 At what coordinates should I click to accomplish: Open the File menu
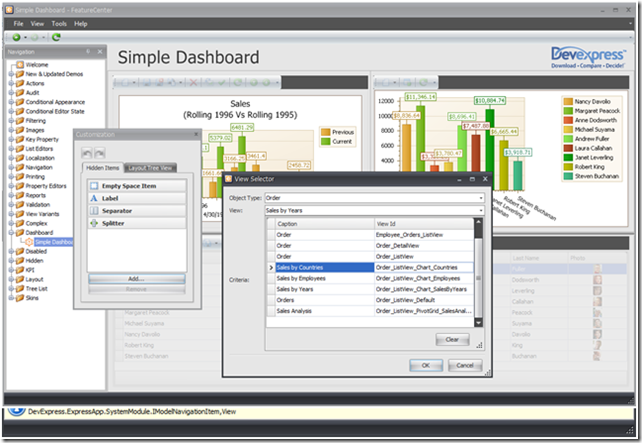click(18, 24)
